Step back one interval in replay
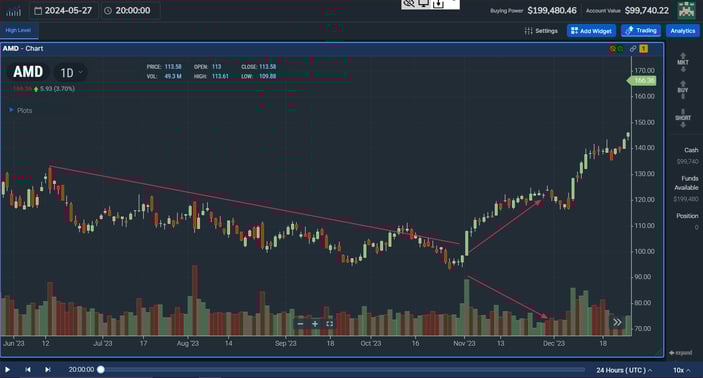The image size is (703, 378). tap(28, 369)
